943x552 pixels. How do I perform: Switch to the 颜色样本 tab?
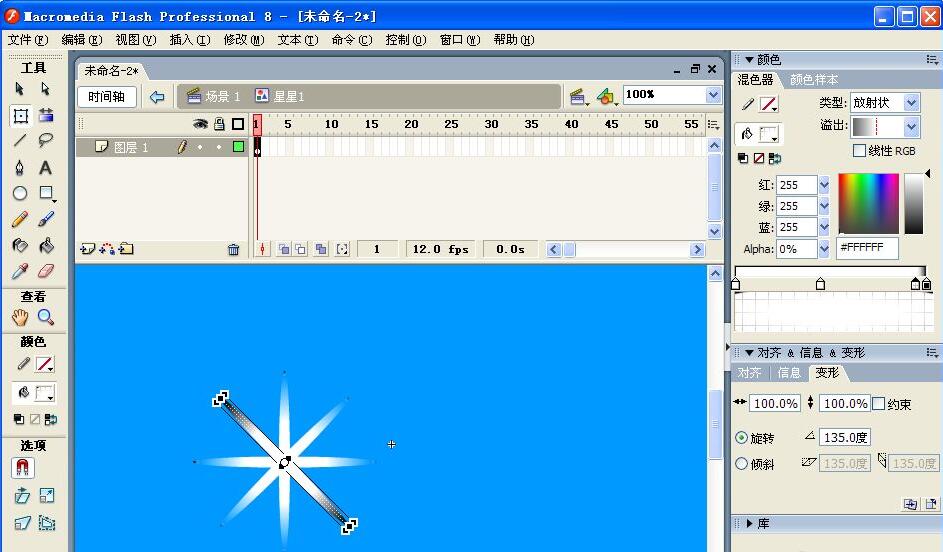814,80
